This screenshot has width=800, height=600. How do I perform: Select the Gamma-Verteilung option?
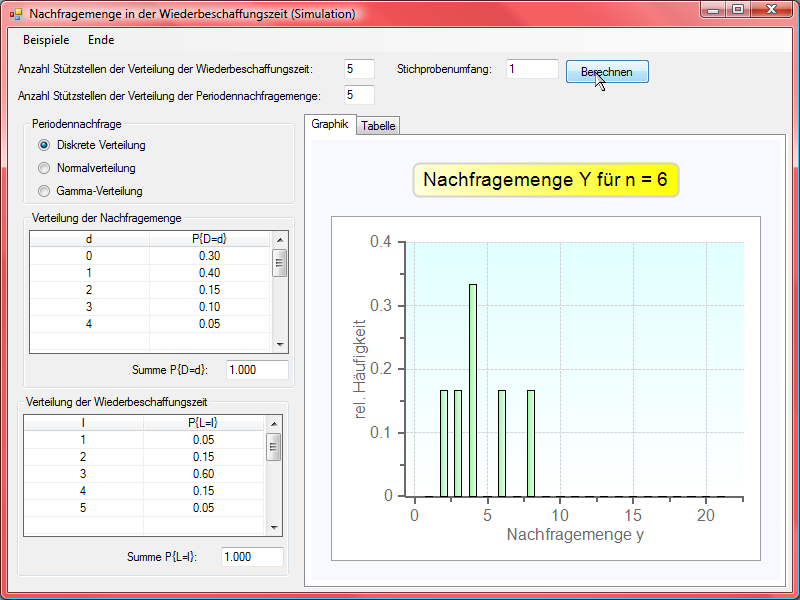point(43,191)
